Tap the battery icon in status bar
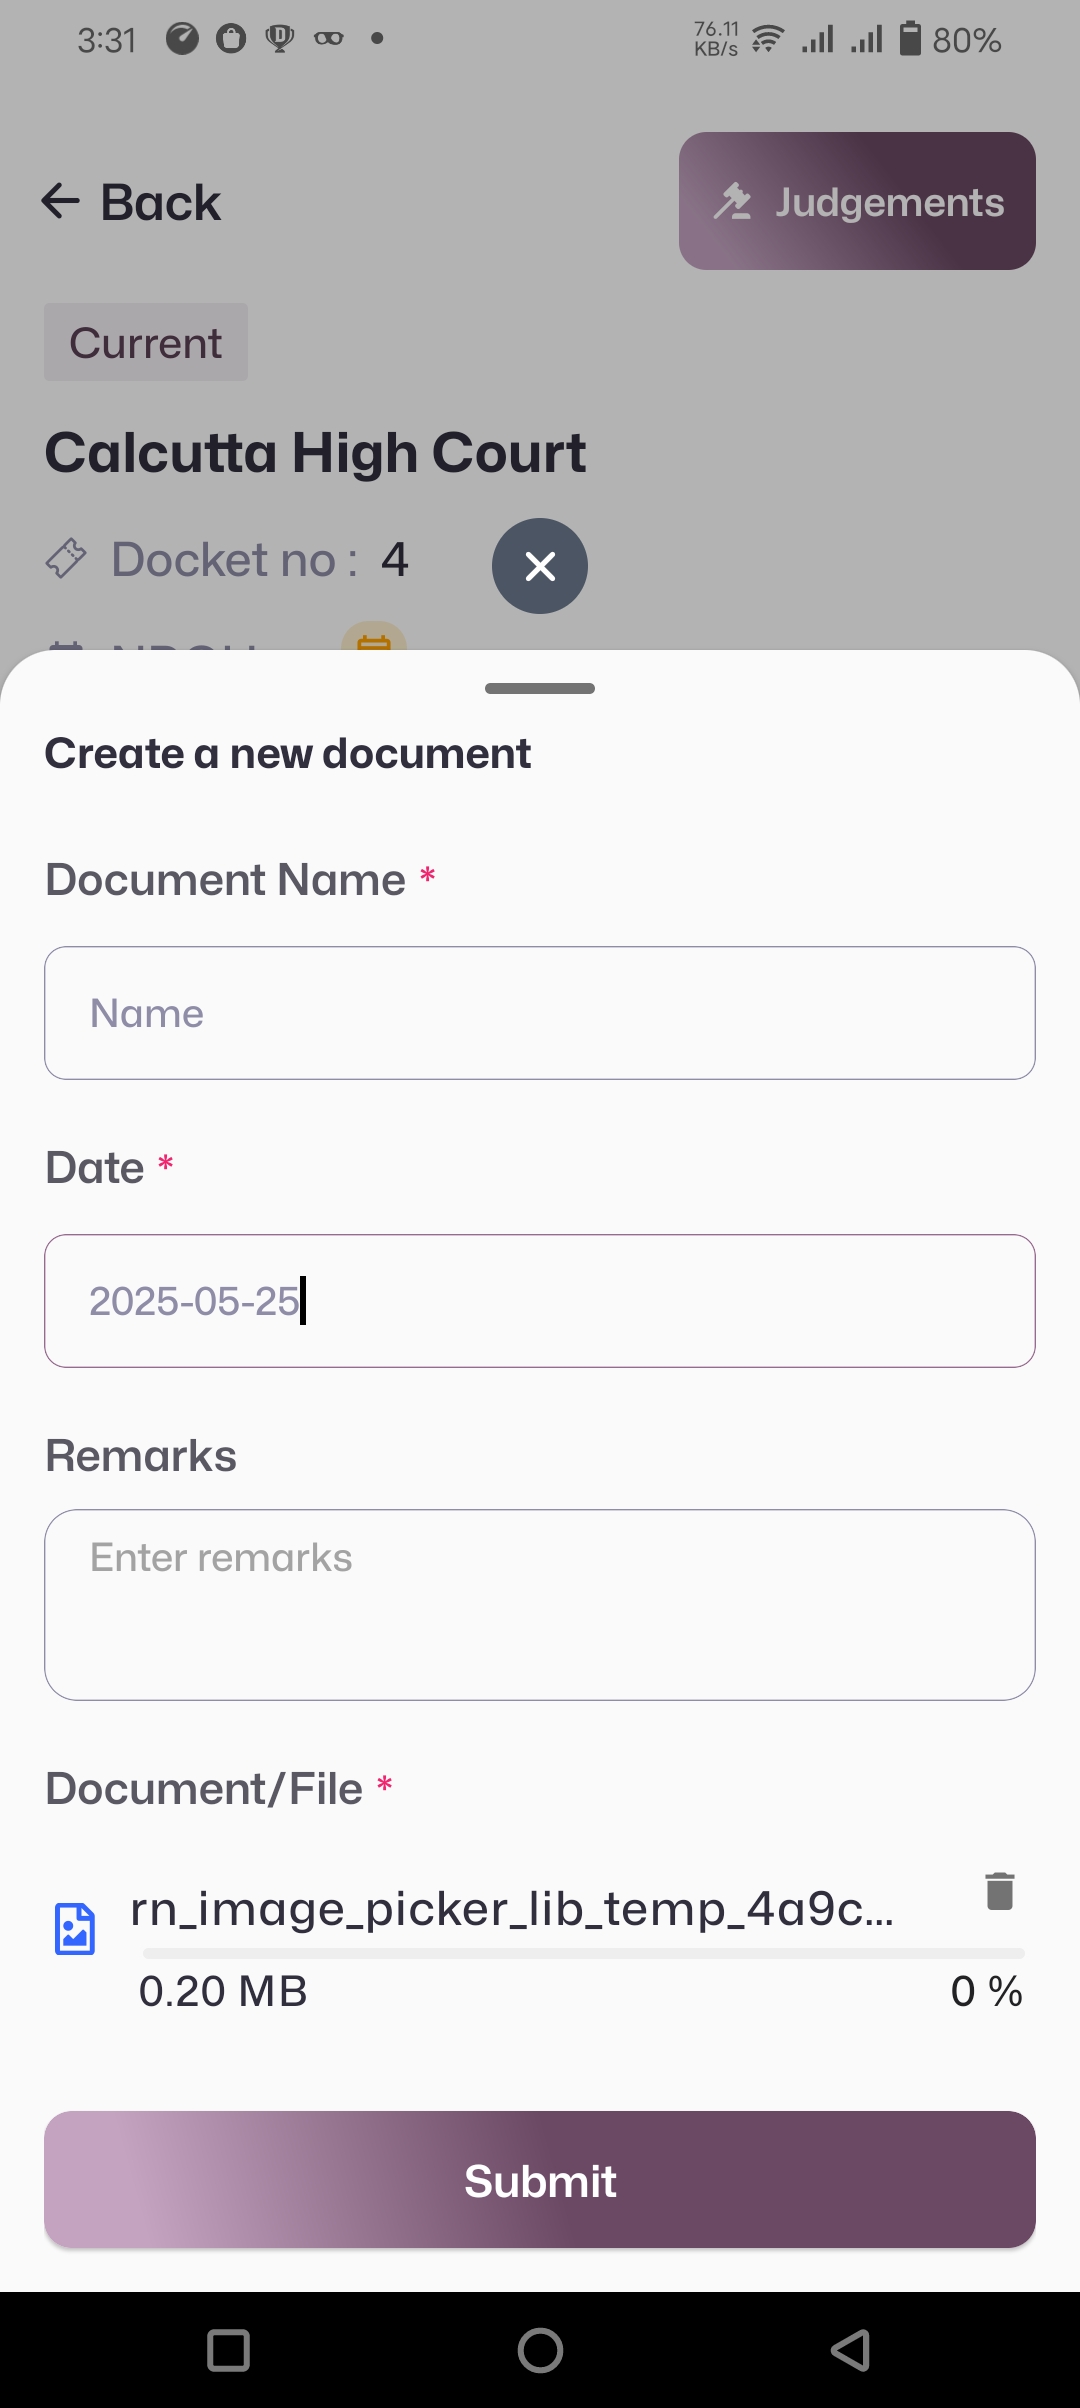The height and width of the screenshot is (2408, 1080). point(910,39)
